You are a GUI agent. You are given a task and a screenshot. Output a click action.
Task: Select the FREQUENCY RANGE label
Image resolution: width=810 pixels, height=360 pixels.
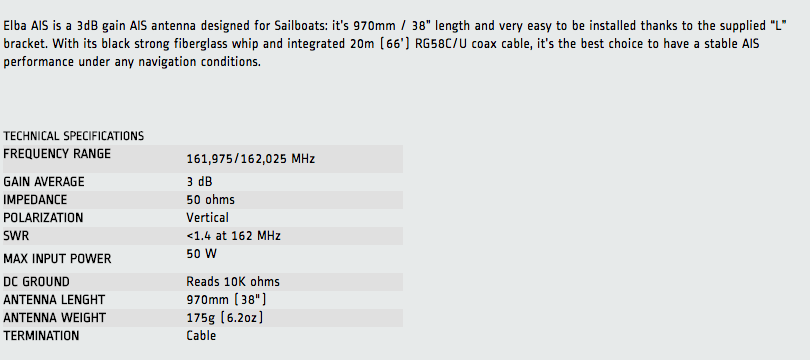[57, 154]
